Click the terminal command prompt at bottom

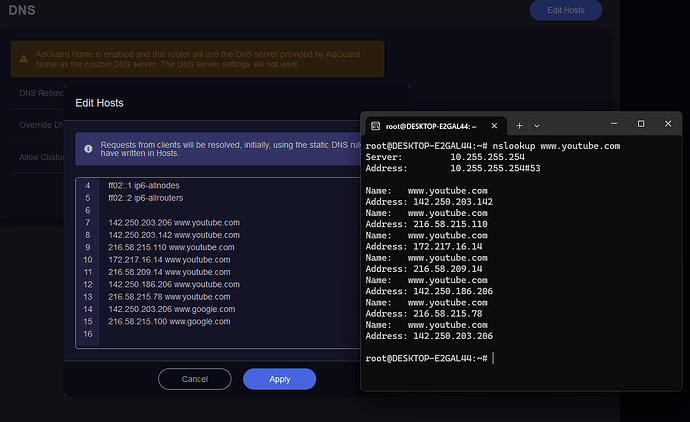426,358
